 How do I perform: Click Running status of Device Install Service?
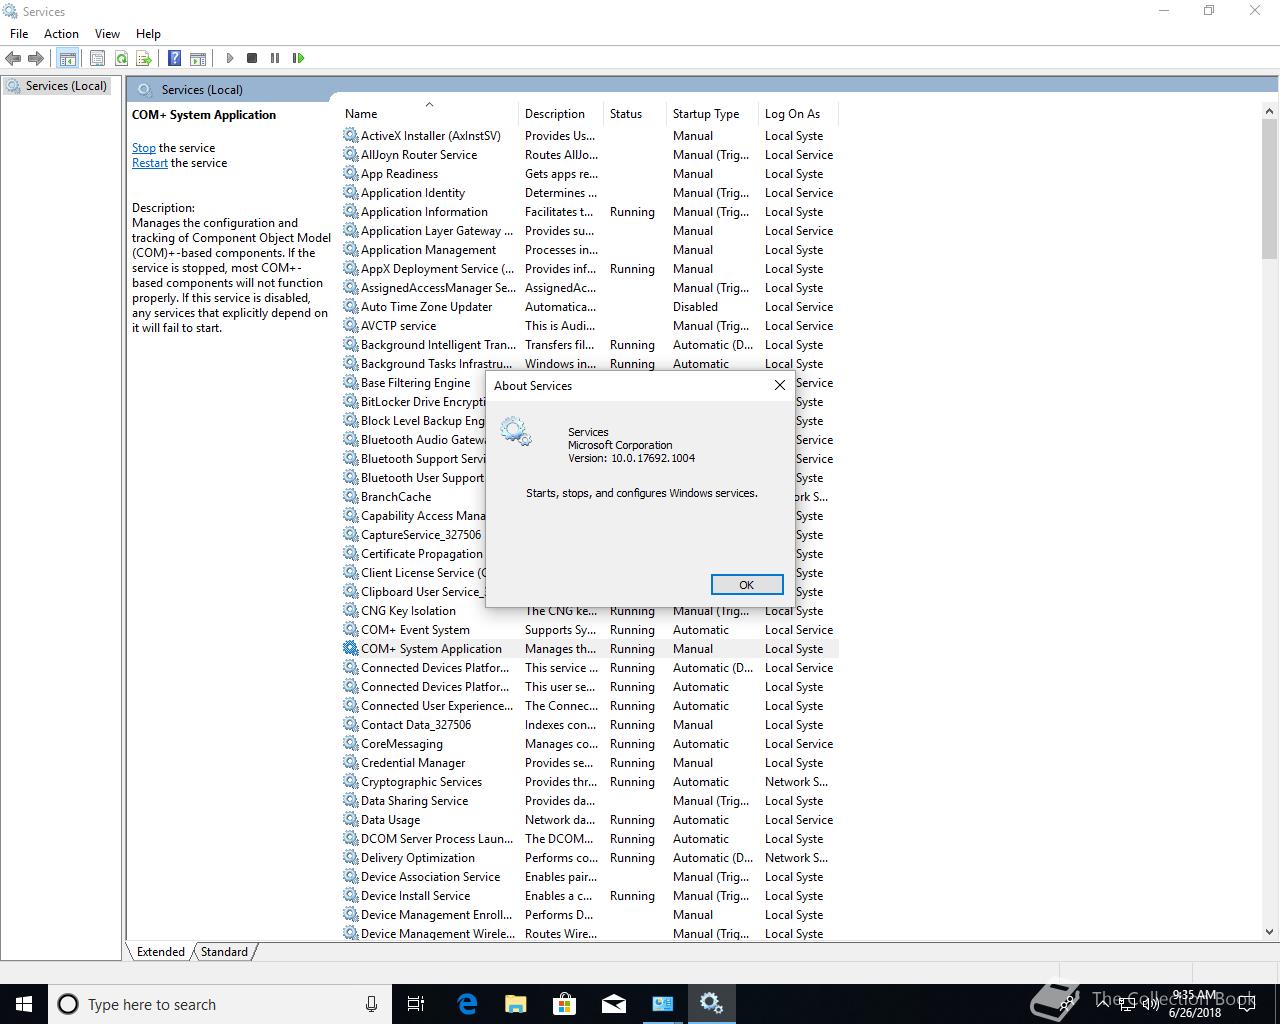[x=632, y=896]
